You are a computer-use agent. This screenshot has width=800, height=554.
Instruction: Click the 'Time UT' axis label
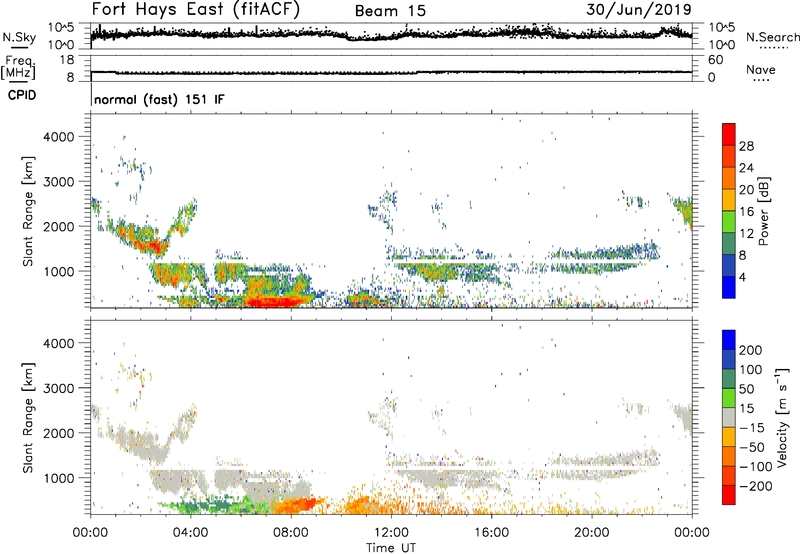391,548
